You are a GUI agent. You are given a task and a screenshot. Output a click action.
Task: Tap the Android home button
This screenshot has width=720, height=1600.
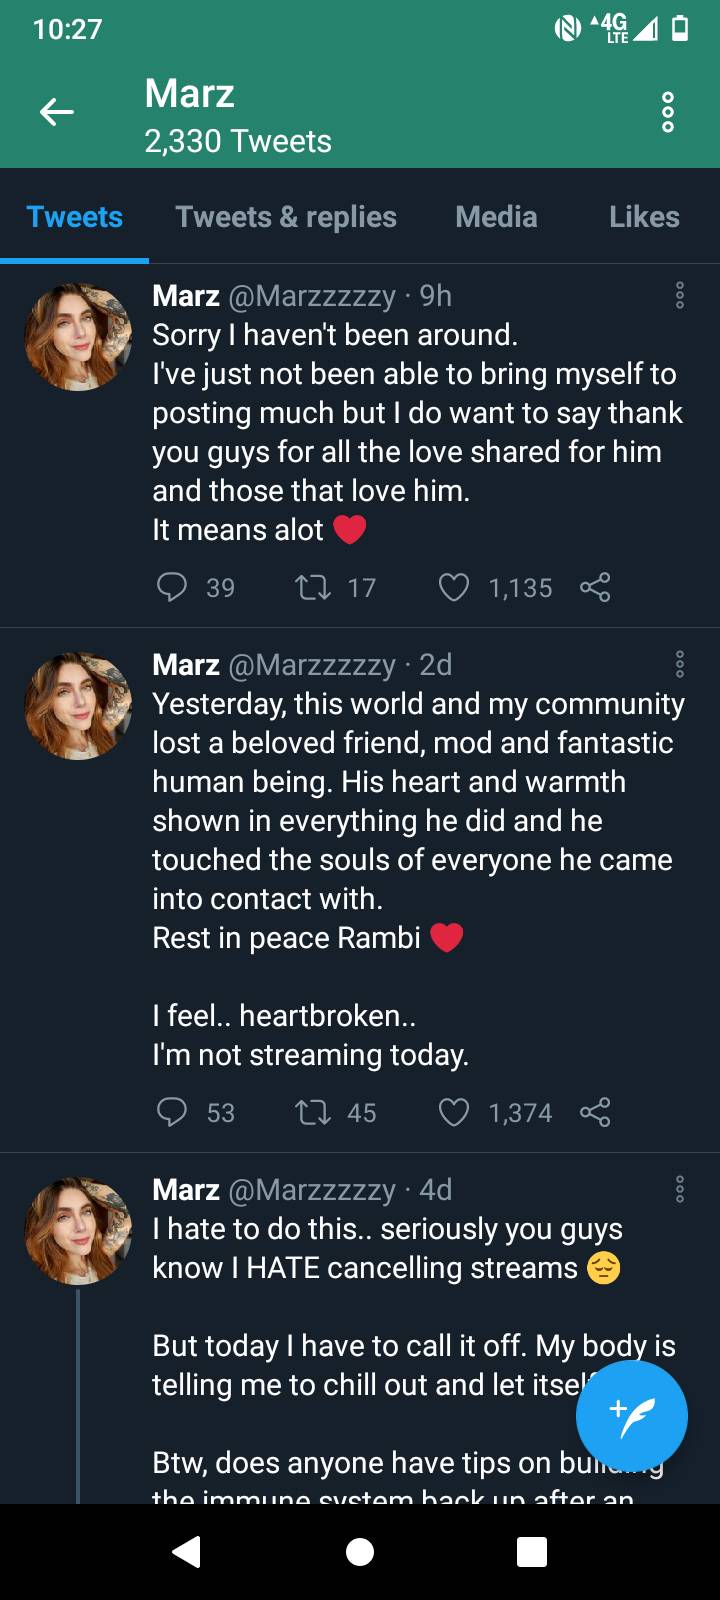[360, 1552]
